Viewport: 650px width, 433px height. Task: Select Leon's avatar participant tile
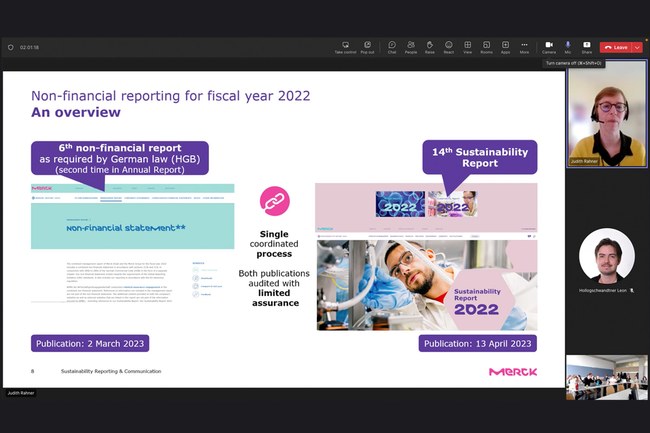point(606,256)
